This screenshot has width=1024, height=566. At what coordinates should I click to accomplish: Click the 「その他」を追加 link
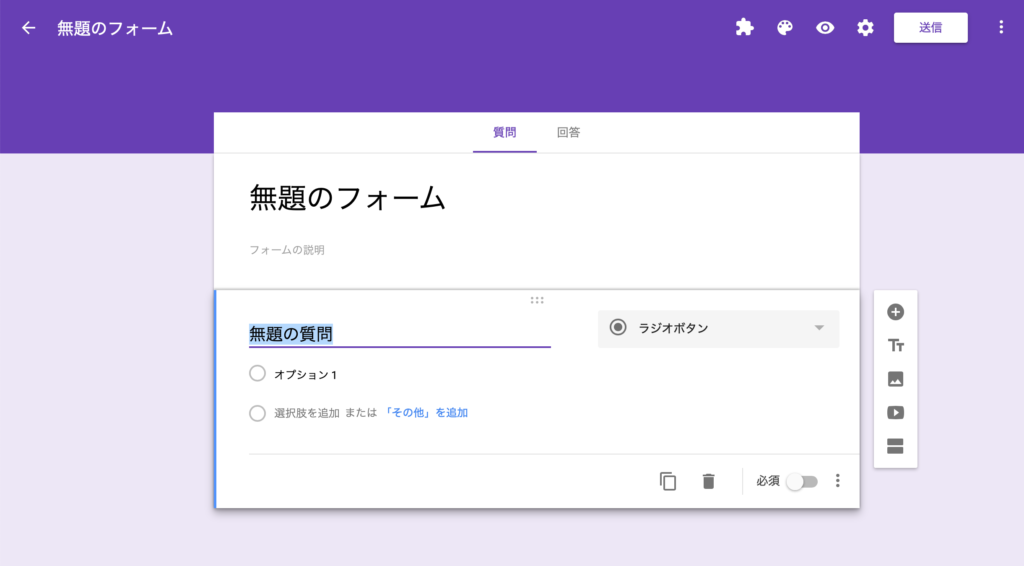[425, 413]
